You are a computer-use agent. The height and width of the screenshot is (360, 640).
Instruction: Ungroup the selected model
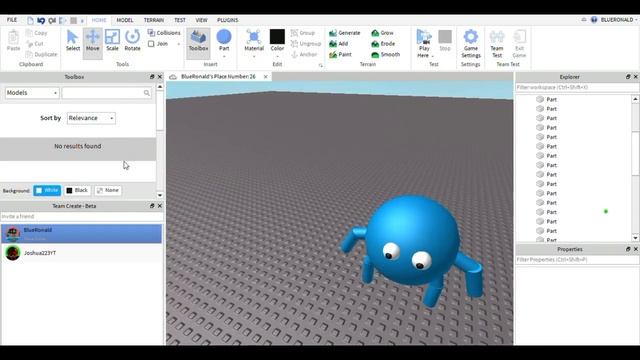[x=306, y=44]
